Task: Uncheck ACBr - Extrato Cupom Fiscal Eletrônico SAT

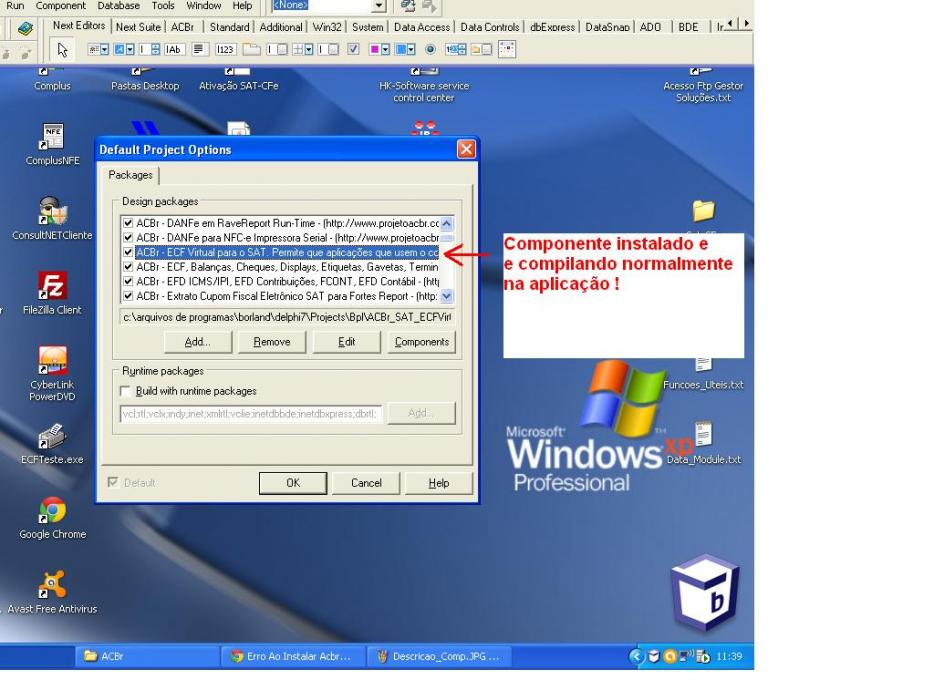Action: coord(127,296)
